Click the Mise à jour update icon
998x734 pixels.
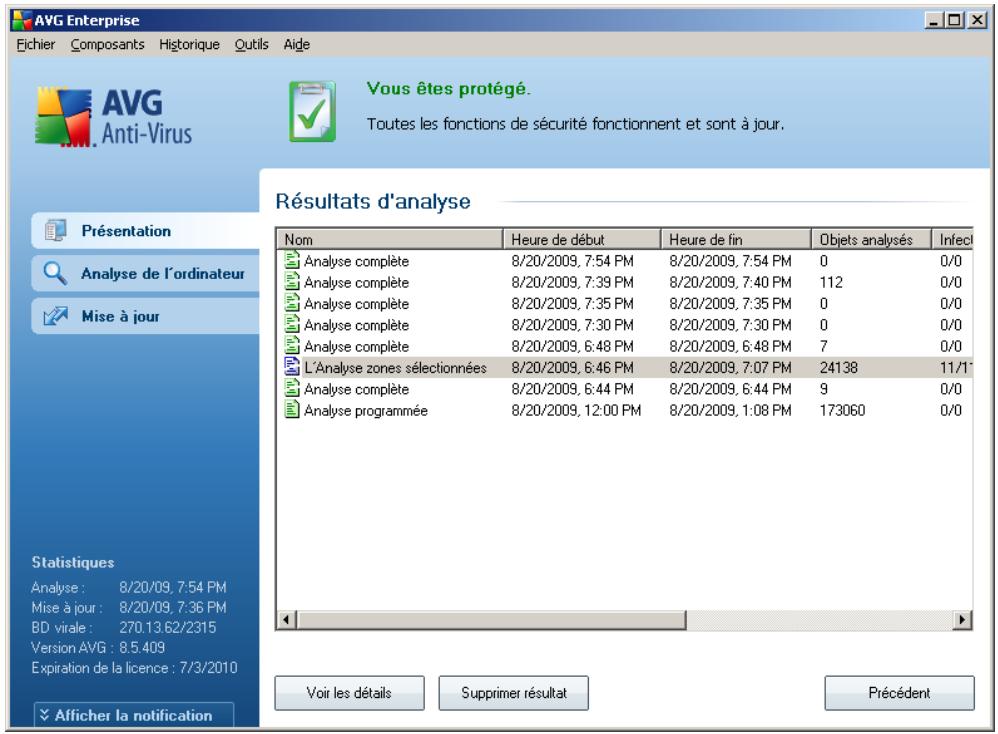[55, 316]
